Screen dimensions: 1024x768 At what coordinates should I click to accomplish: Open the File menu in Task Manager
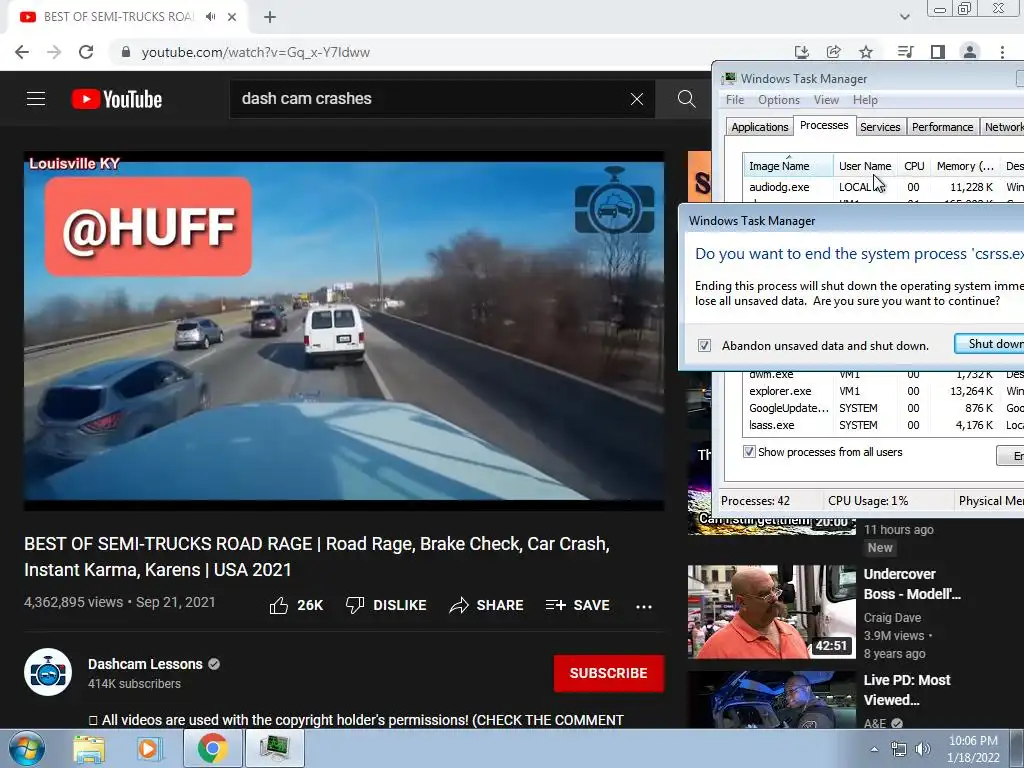point(735,100)
